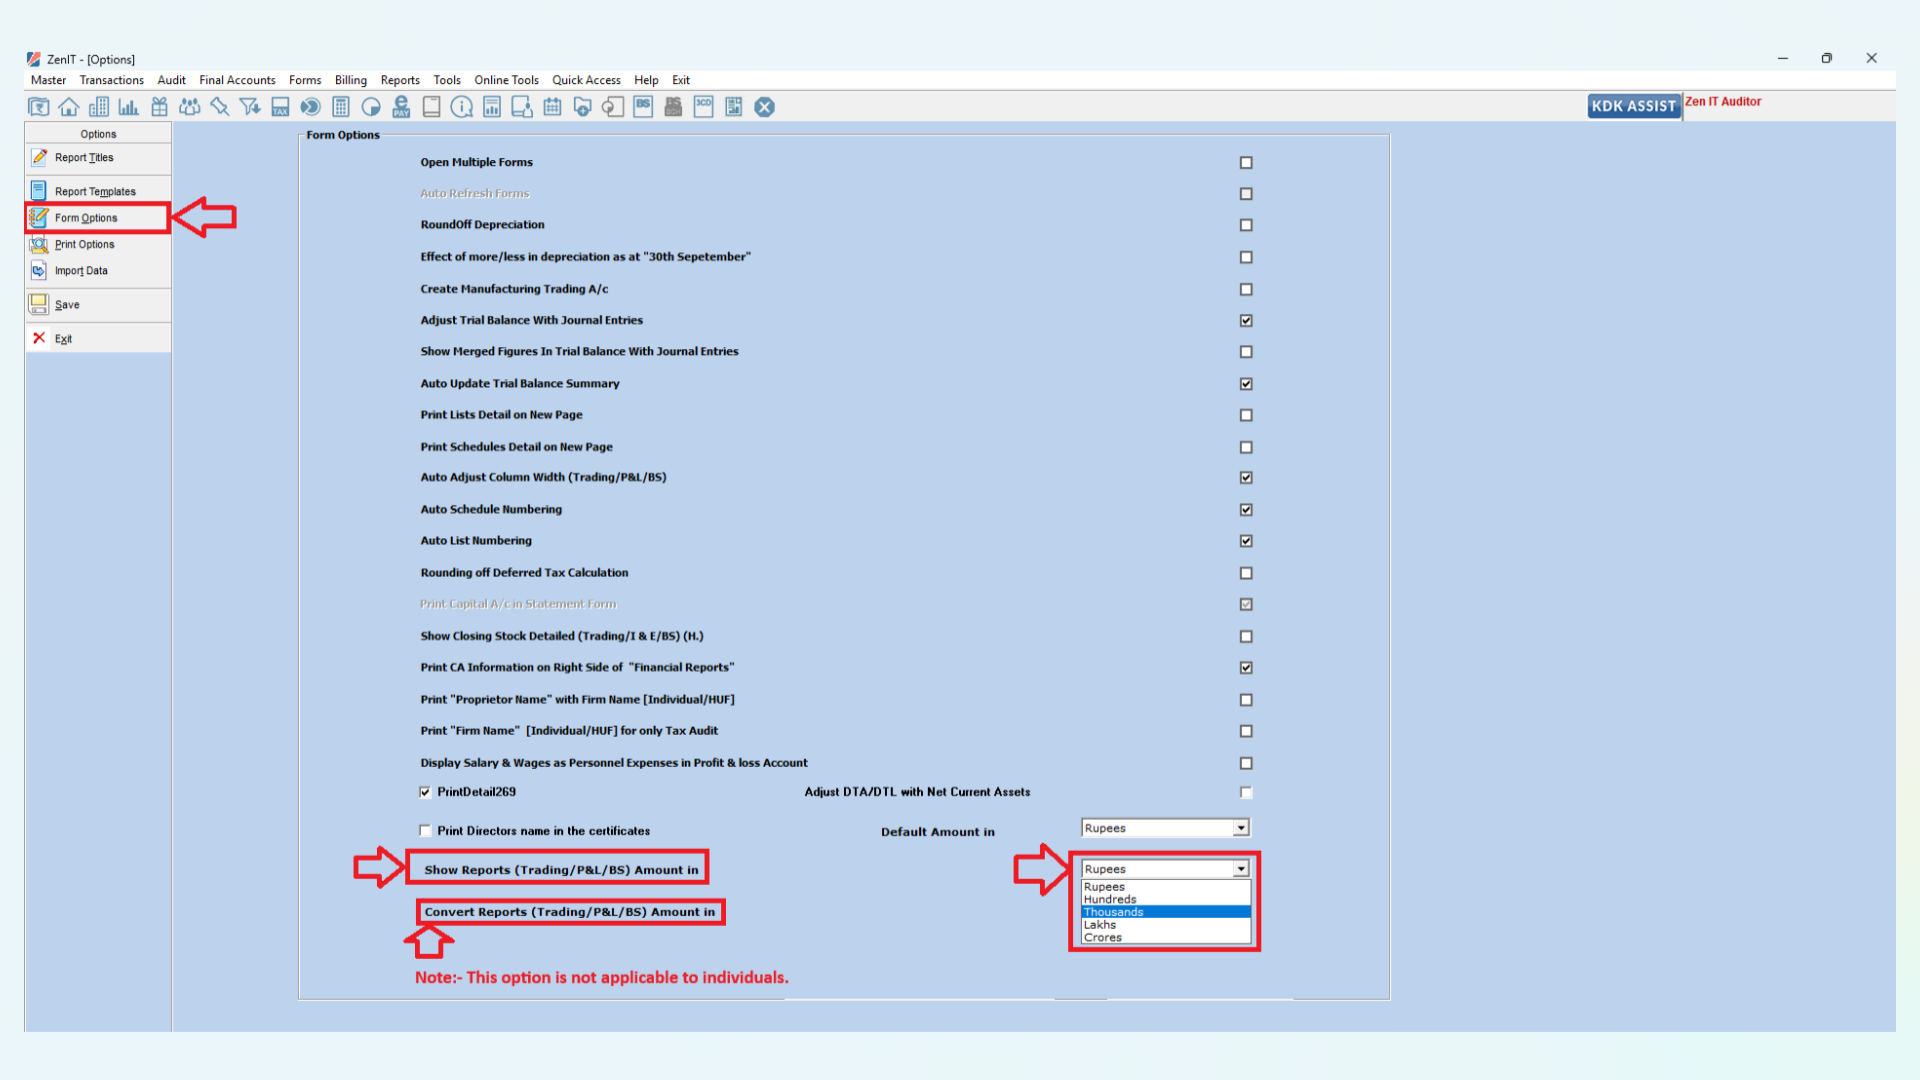Click the Report Titles pencil icon
The image size is (1920, 1080).
(39, 157)
